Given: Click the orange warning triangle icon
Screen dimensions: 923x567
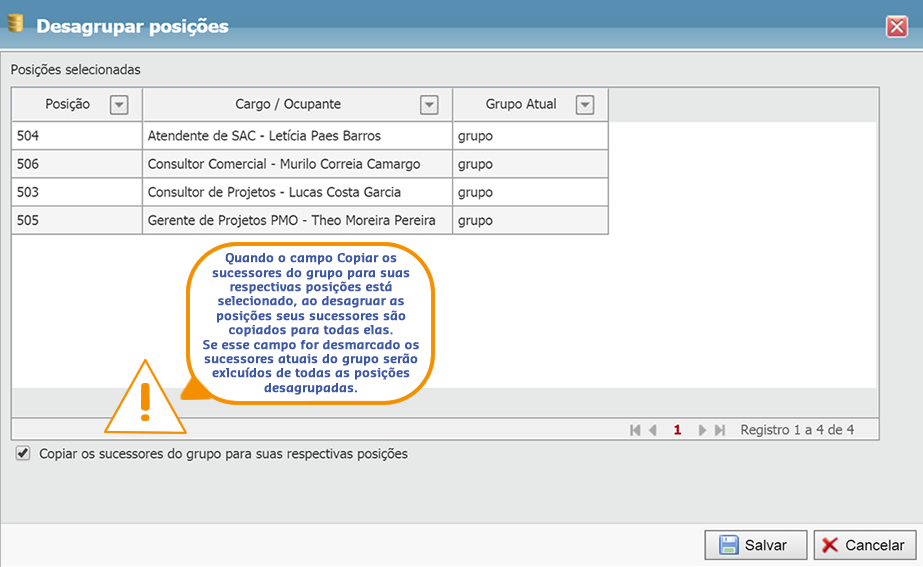Looking at the screenshot, I should (145, 398).
